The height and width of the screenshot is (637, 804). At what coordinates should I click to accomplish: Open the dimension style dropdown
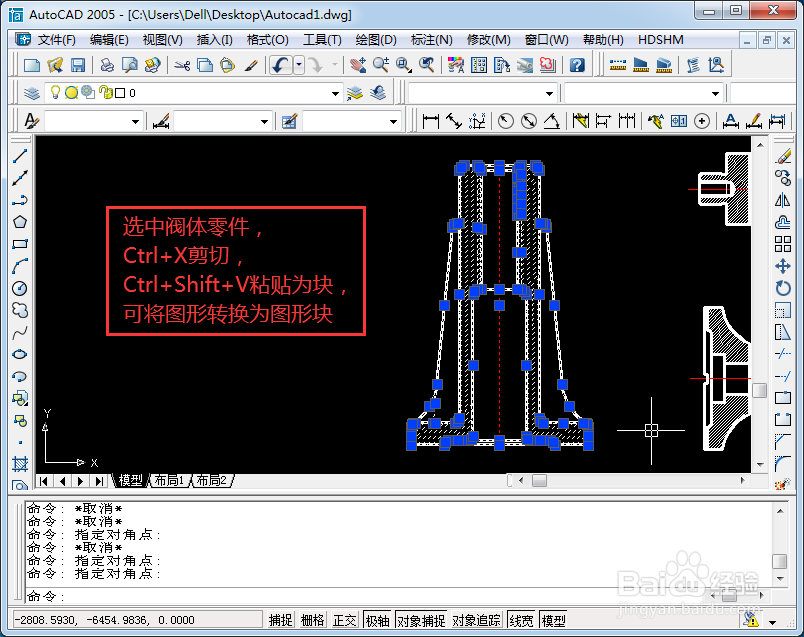(x=264, y=122)
